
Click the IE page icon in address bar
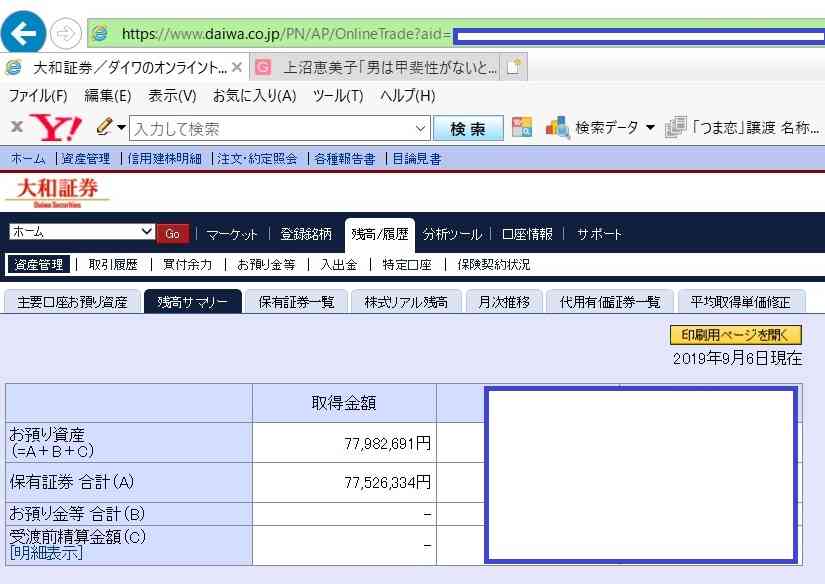[100, 34]
